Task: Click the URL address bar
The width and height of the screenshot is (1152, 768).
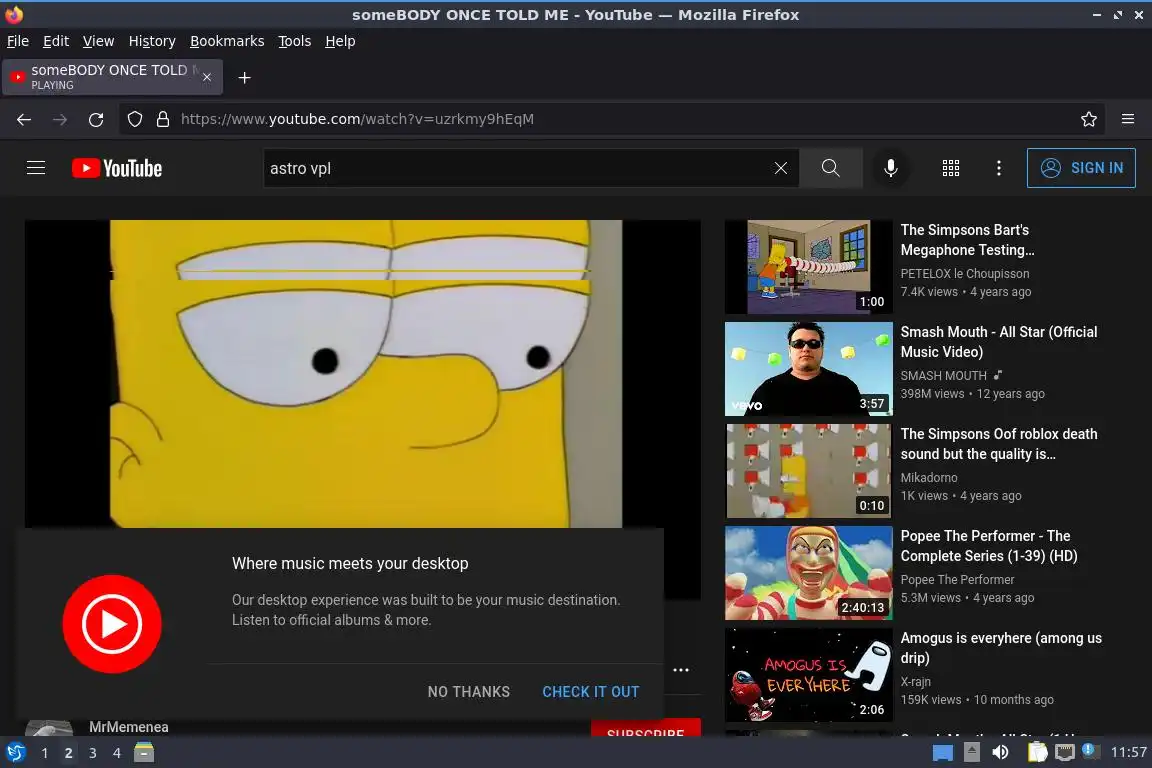Action: pos(610,119)
